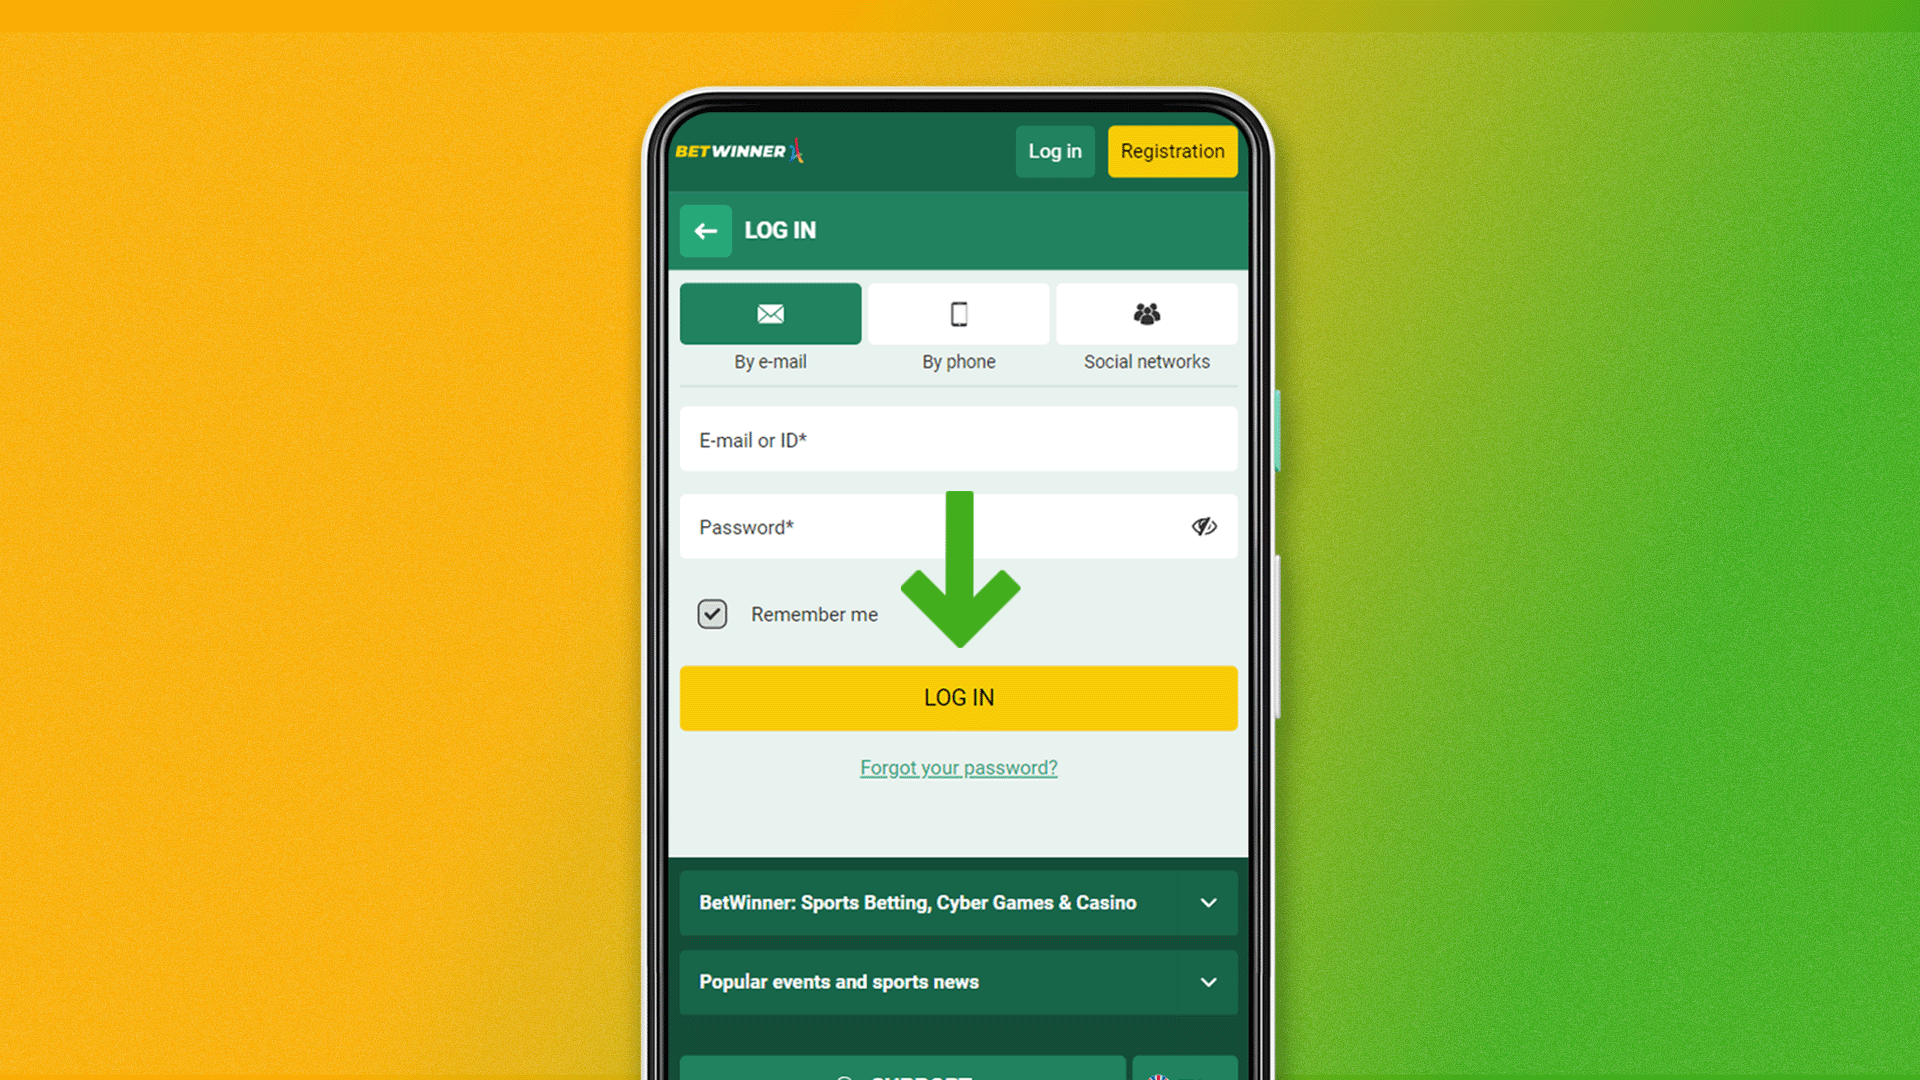
Task: Select social networks login icon
Action: [x=1146, y=314]
